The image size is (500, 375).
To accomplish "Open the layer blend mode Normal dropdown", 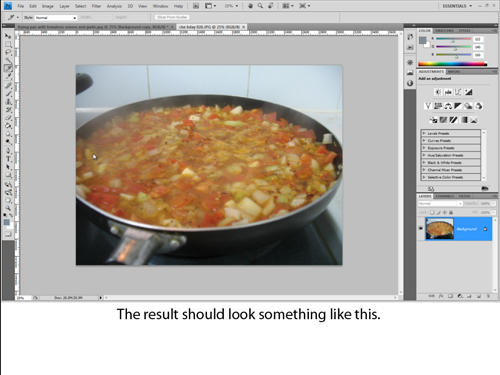I will [440, 203].
